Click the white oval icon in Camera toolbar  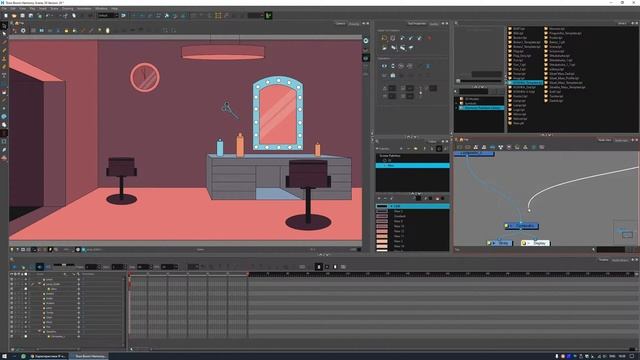coord(108,30)
